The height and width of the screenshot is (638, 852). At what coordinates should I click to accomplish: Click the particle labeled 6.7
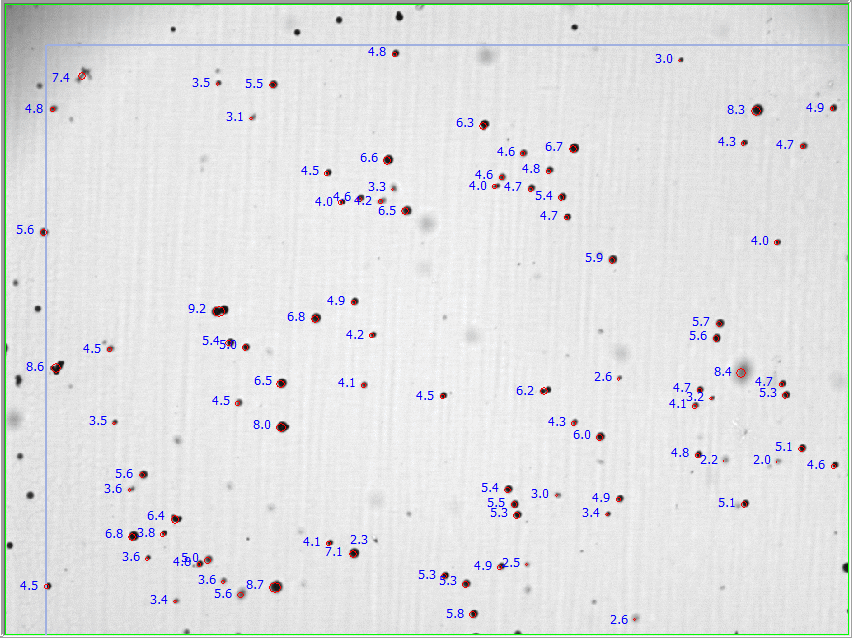[574, 148]
